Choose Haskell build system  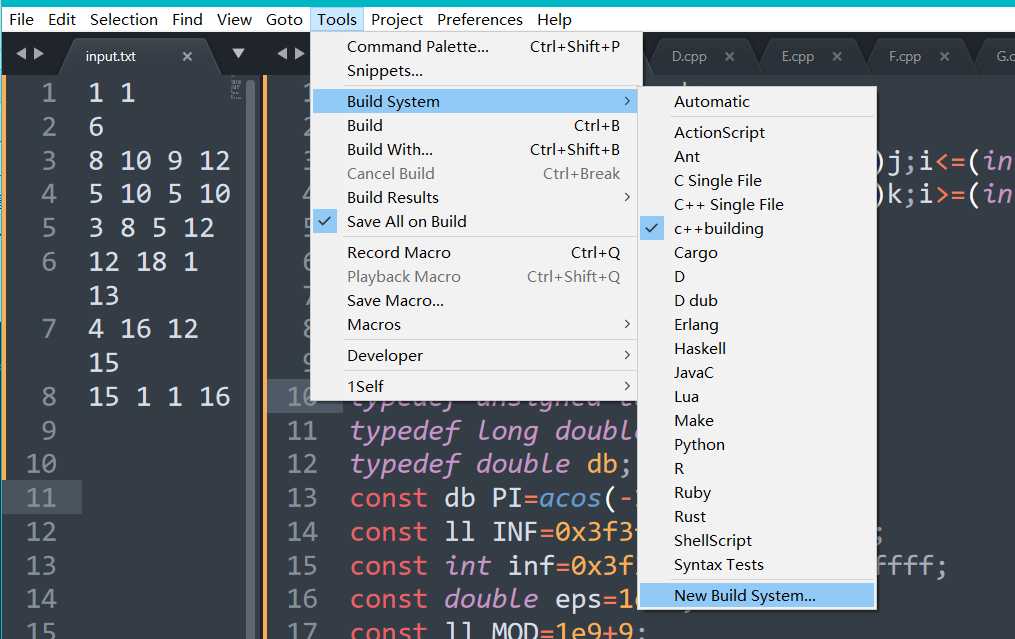[x=757, y=348]
